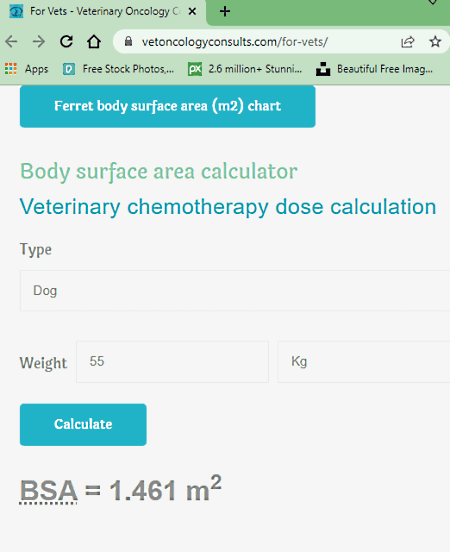The width and height of the screenshot is (450, 552).
Task: Reload the page with the refresh icon
Action: click(x=66, y=42)
